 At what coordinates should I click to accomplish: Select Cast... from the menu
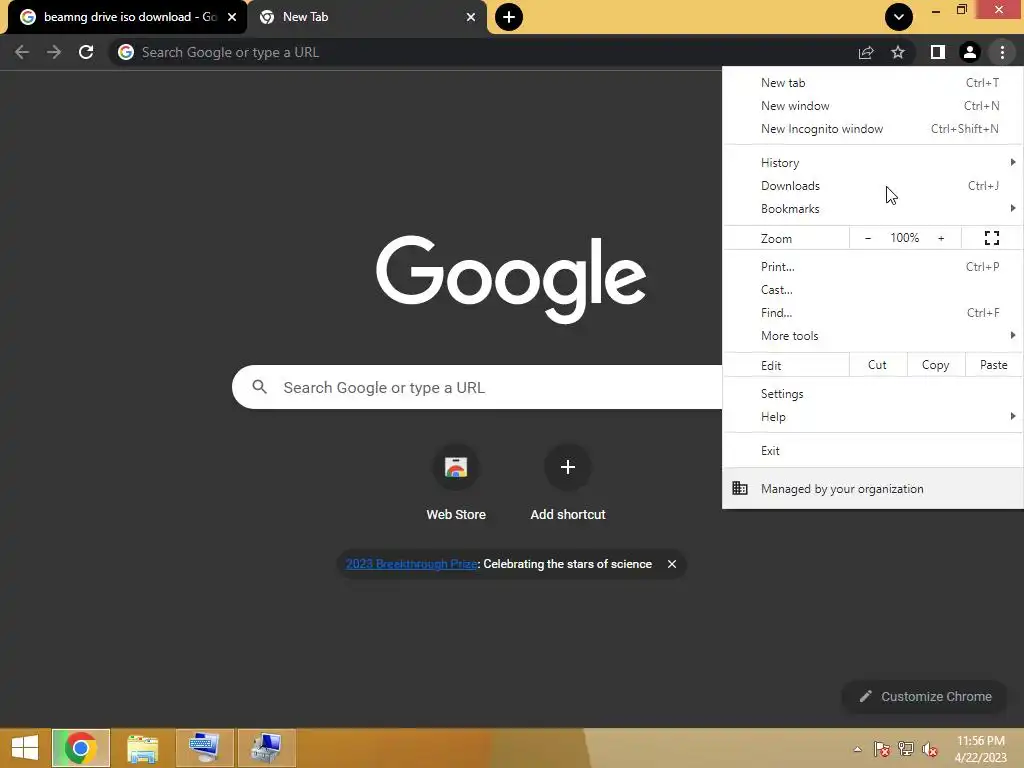[x=872, y=289]
